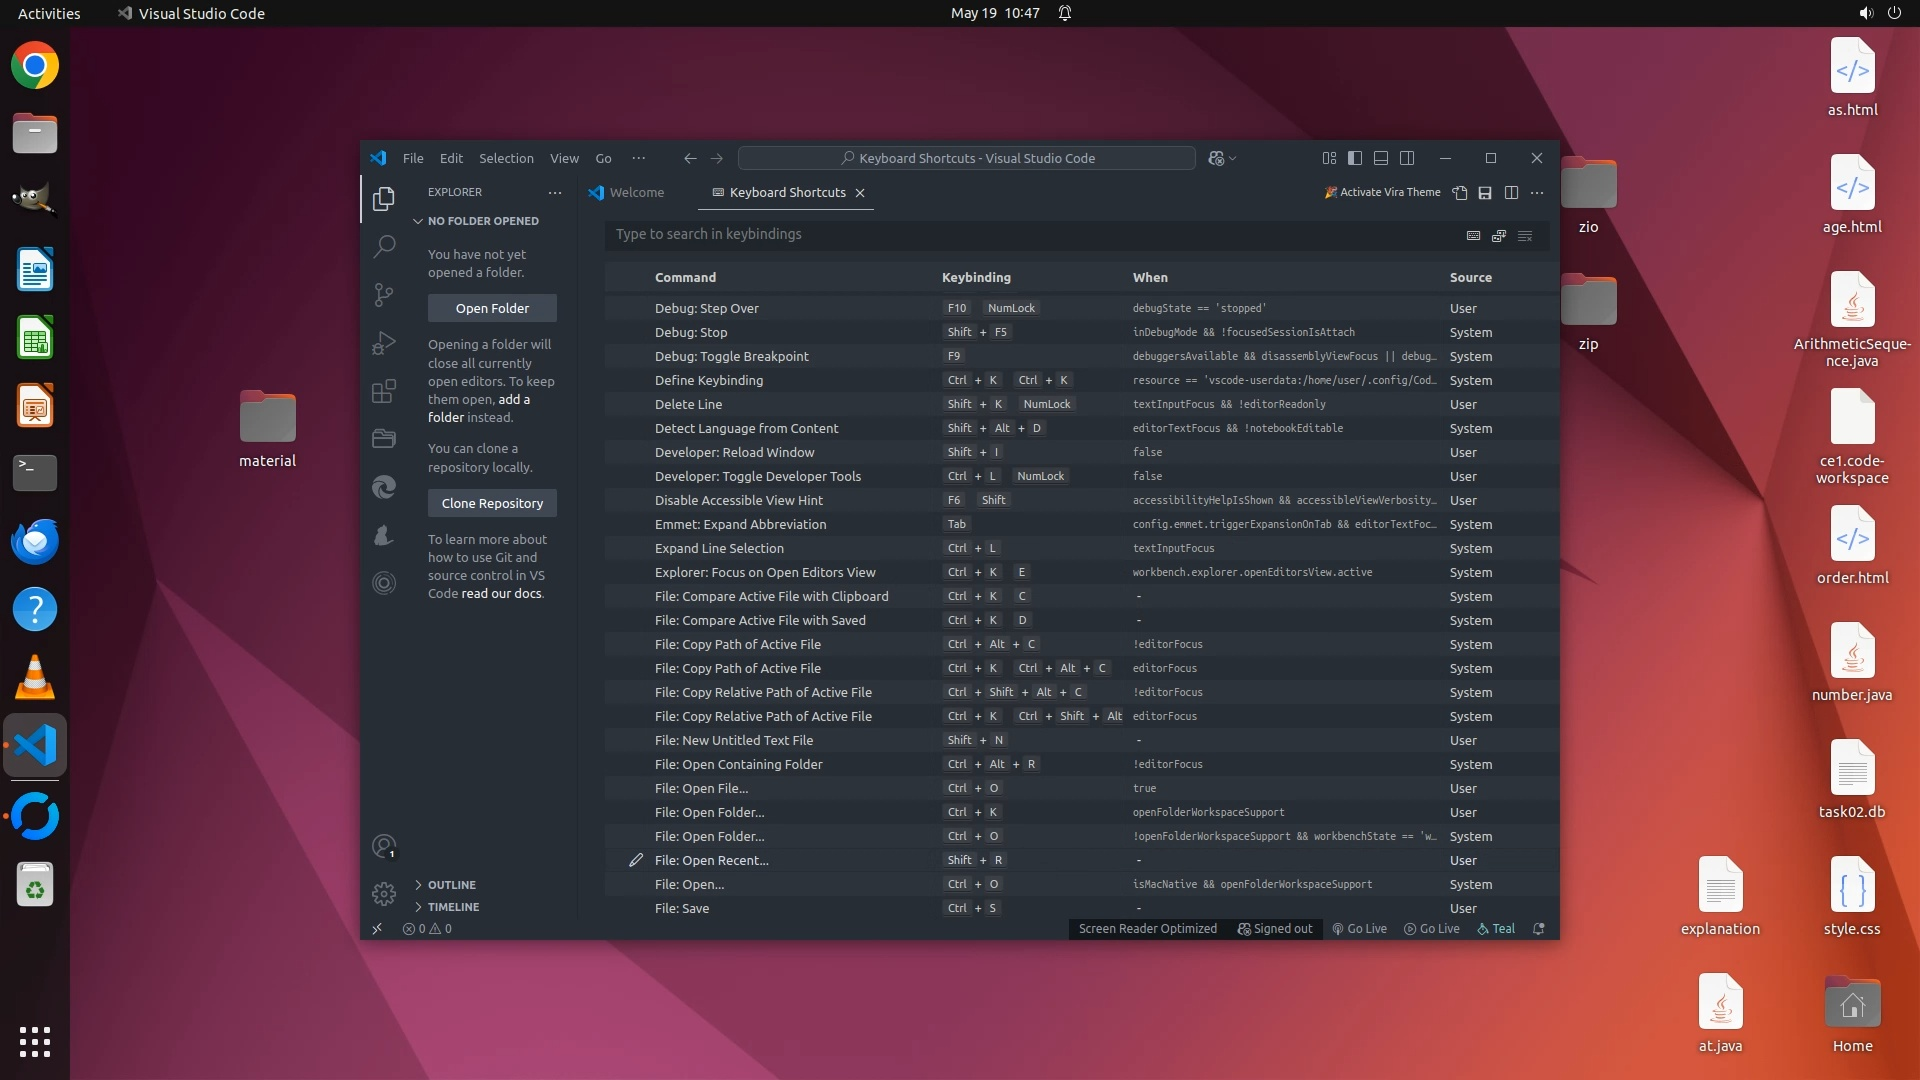Screen dimensions: 1920x1080
Task: Open the Extensions view in activity bar
Action: tap(384, 391)
